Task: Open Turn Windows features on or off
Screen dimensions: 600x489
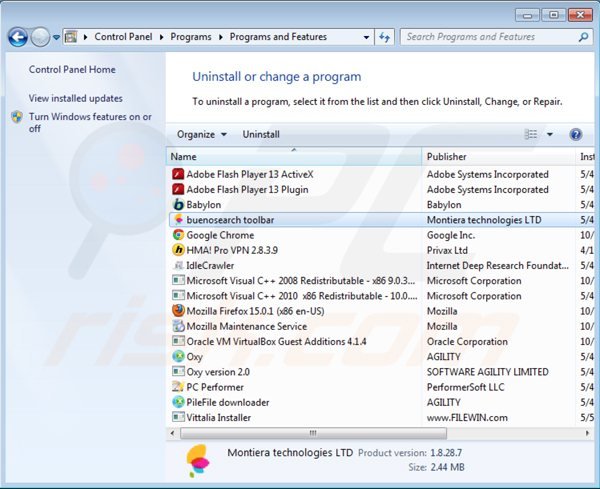Action: point(90,122)
